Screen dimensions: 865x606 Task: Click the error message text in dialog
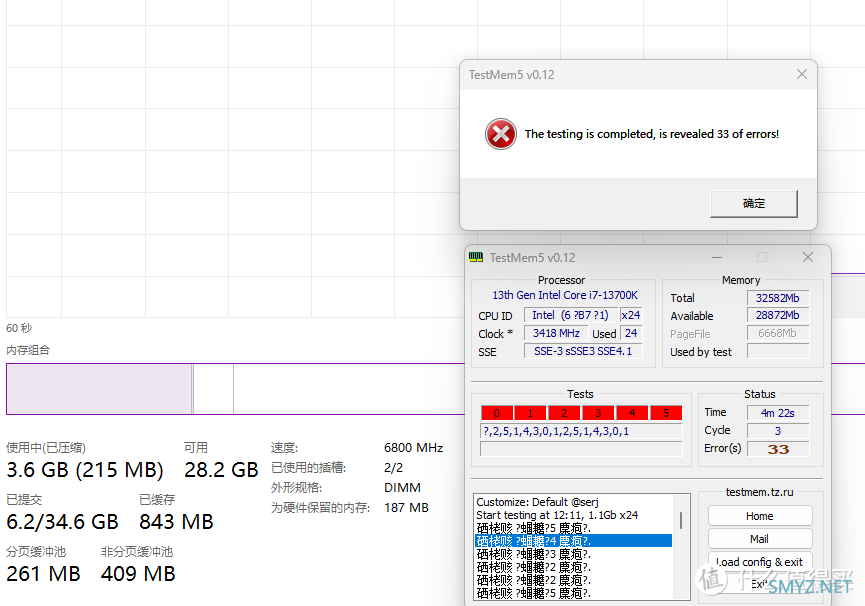(652, 134)
